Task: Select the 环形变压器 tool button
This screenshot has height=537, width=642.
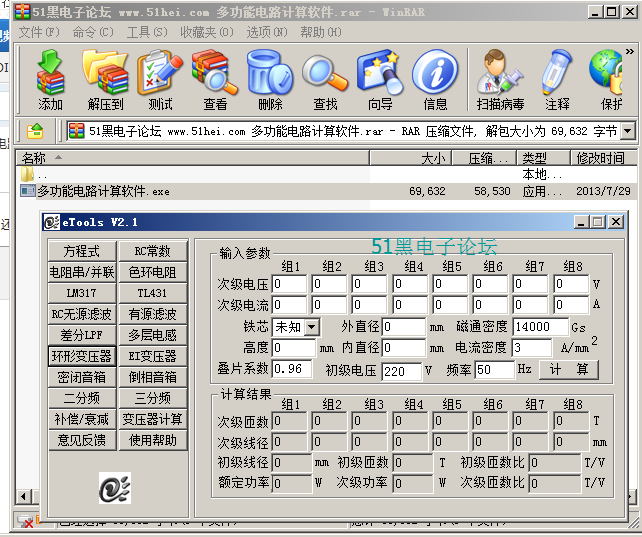Action: coord(82,356)
